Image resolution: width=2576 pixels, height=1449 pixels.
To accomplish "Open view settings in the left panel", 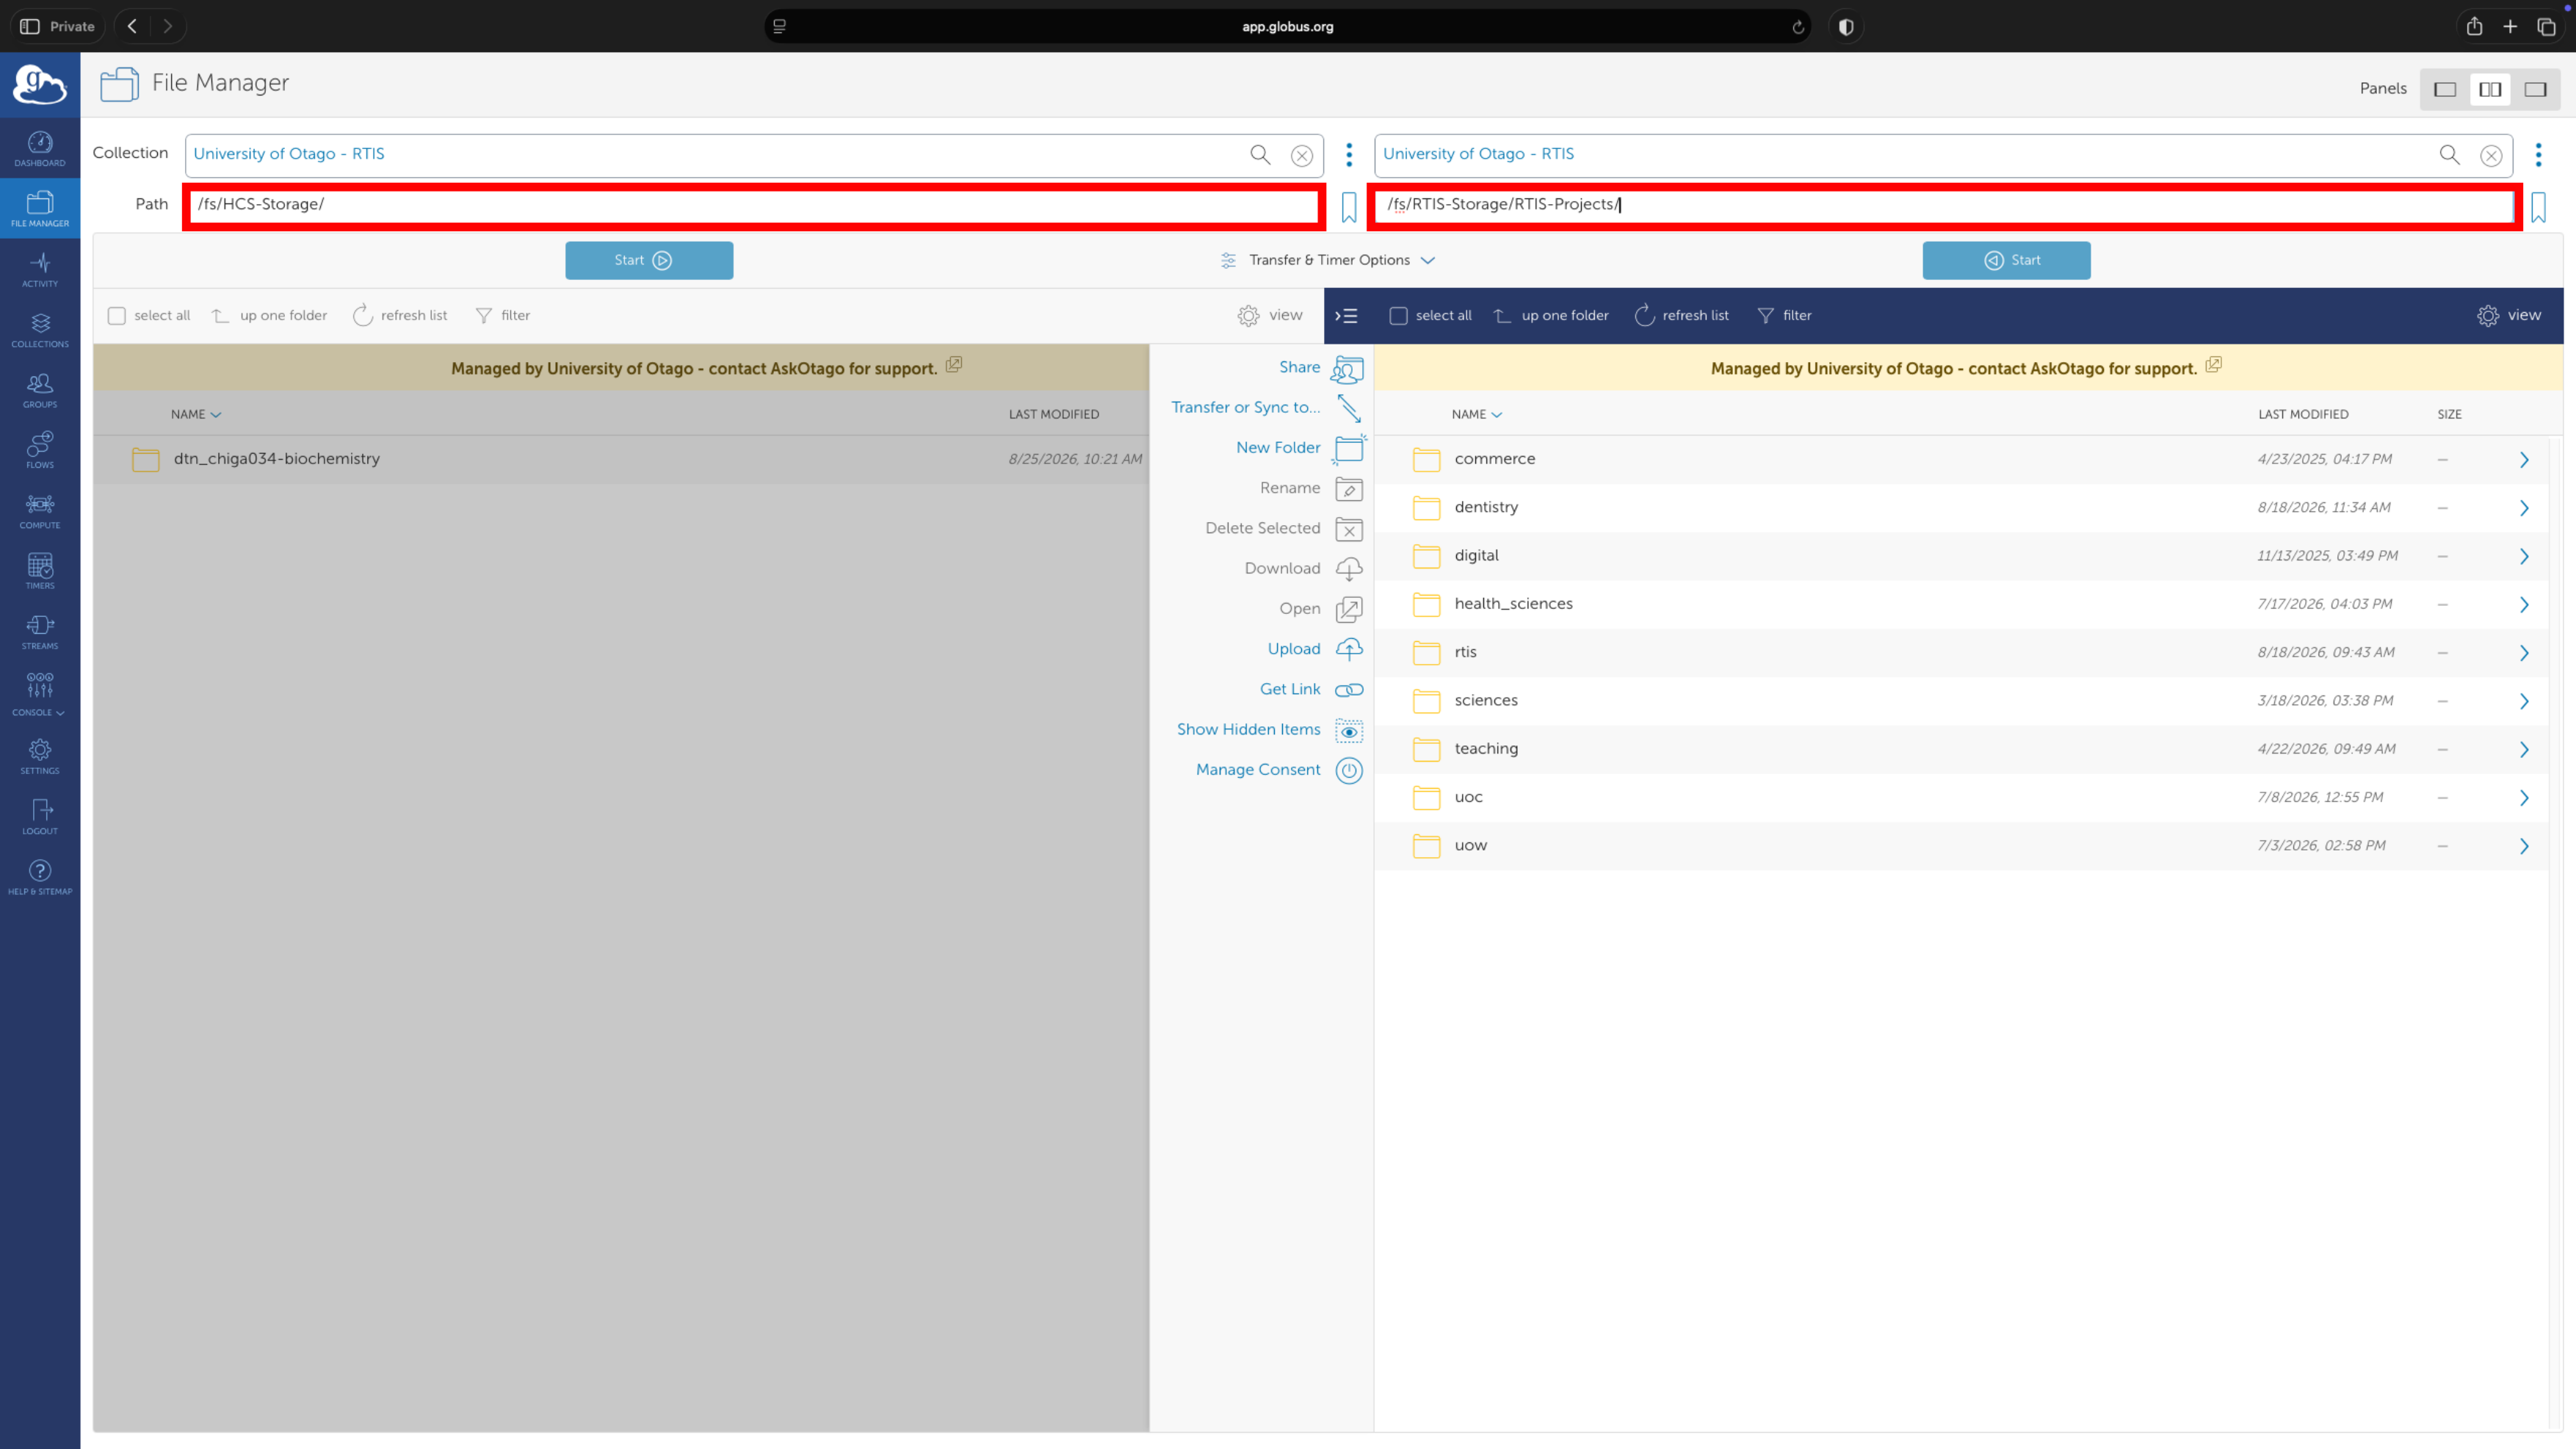I will coord(1270,316).
